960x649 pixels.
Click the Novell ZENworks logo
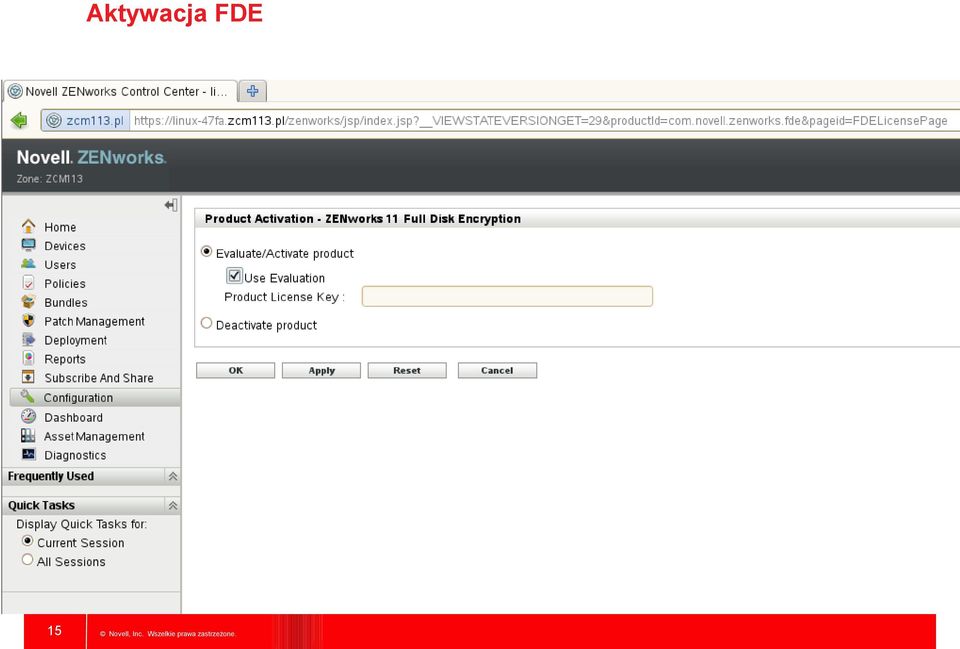pyautogui.click(x=91, y=157)
